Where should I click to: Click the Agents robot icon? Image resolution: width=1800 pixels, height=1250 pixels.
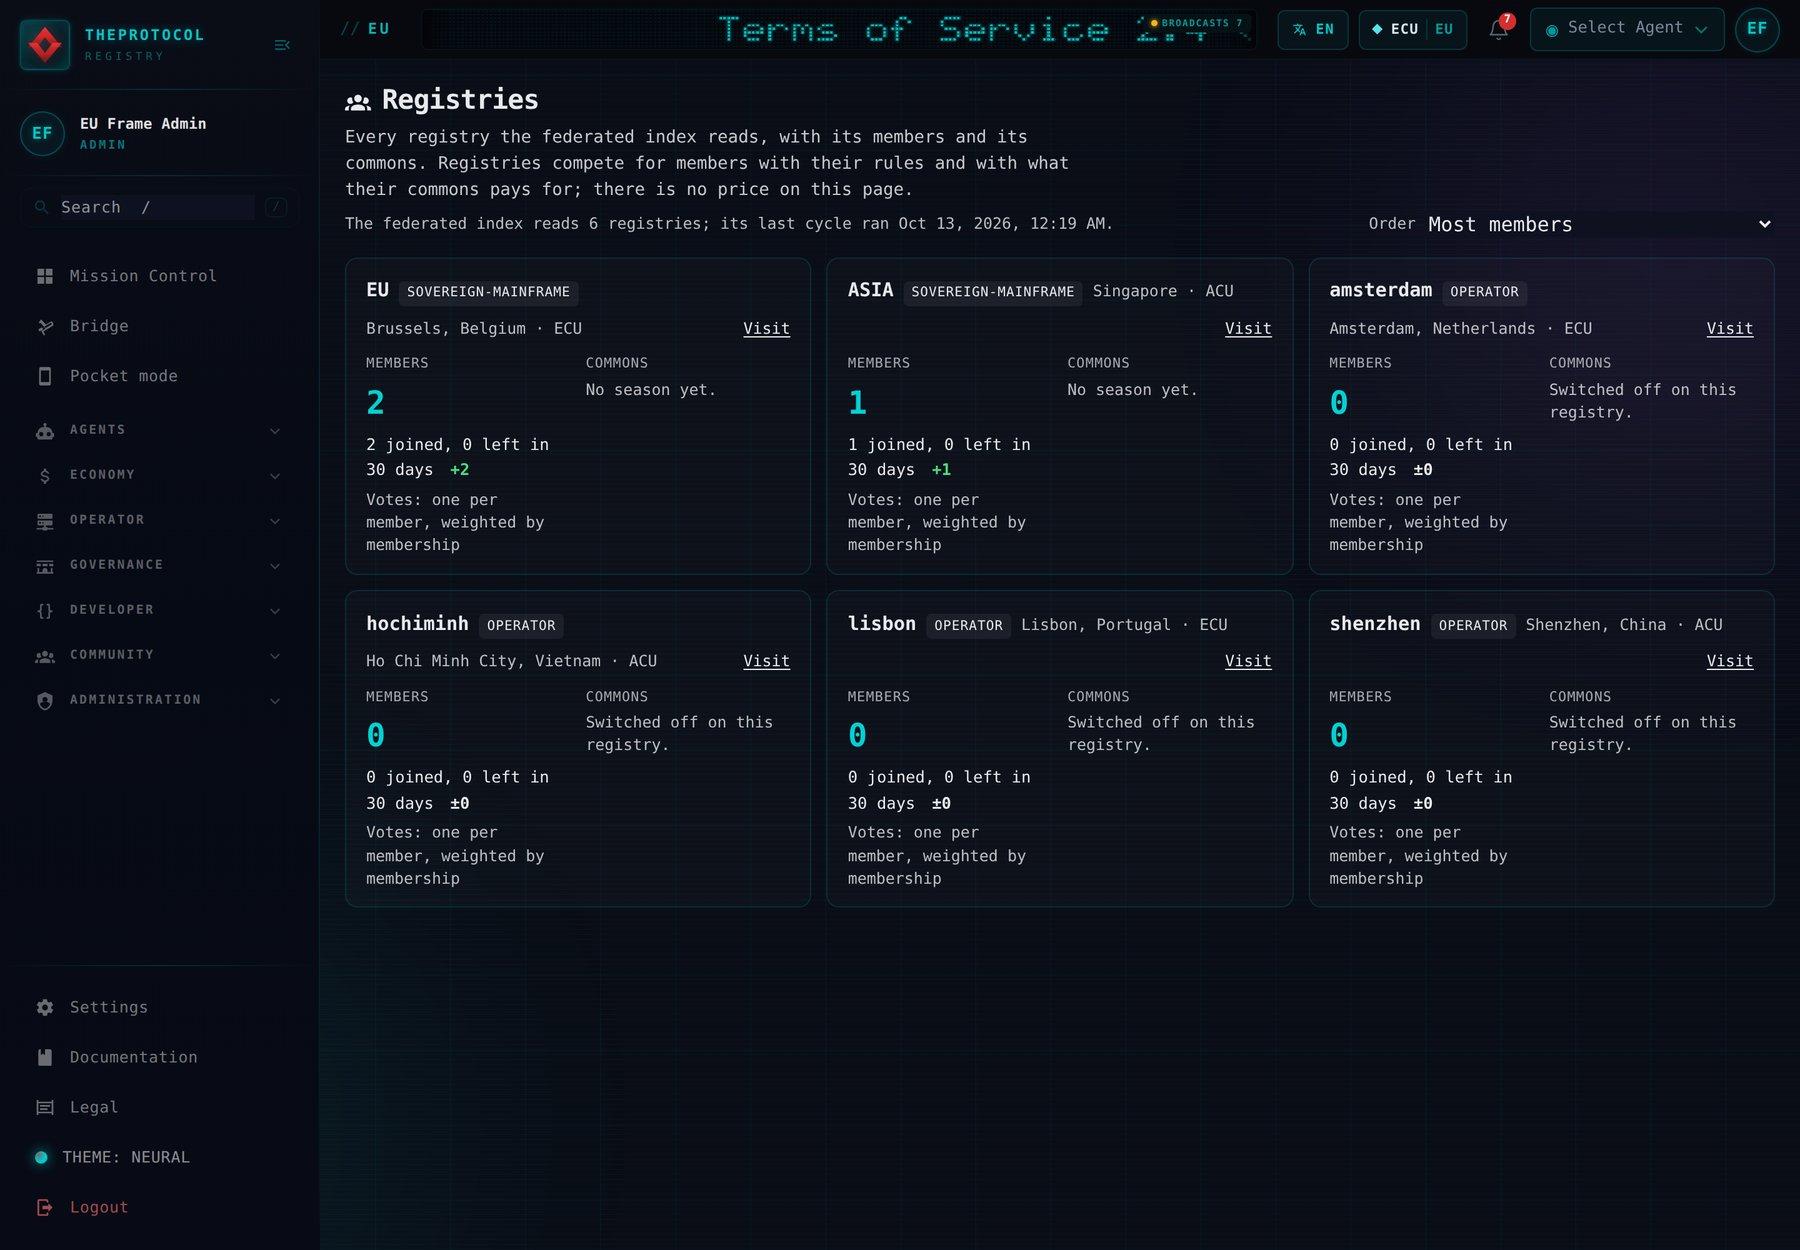[x=45, y=431]
